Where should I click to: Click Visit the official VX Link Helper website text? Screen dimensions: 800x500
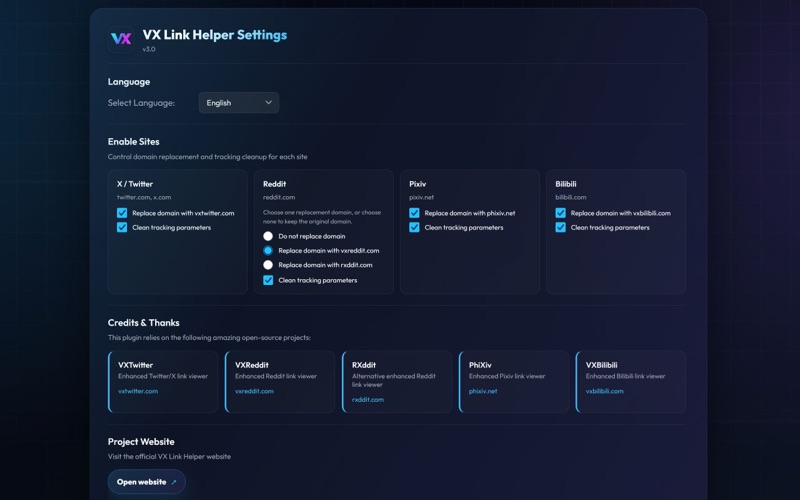tap(169, 457)
